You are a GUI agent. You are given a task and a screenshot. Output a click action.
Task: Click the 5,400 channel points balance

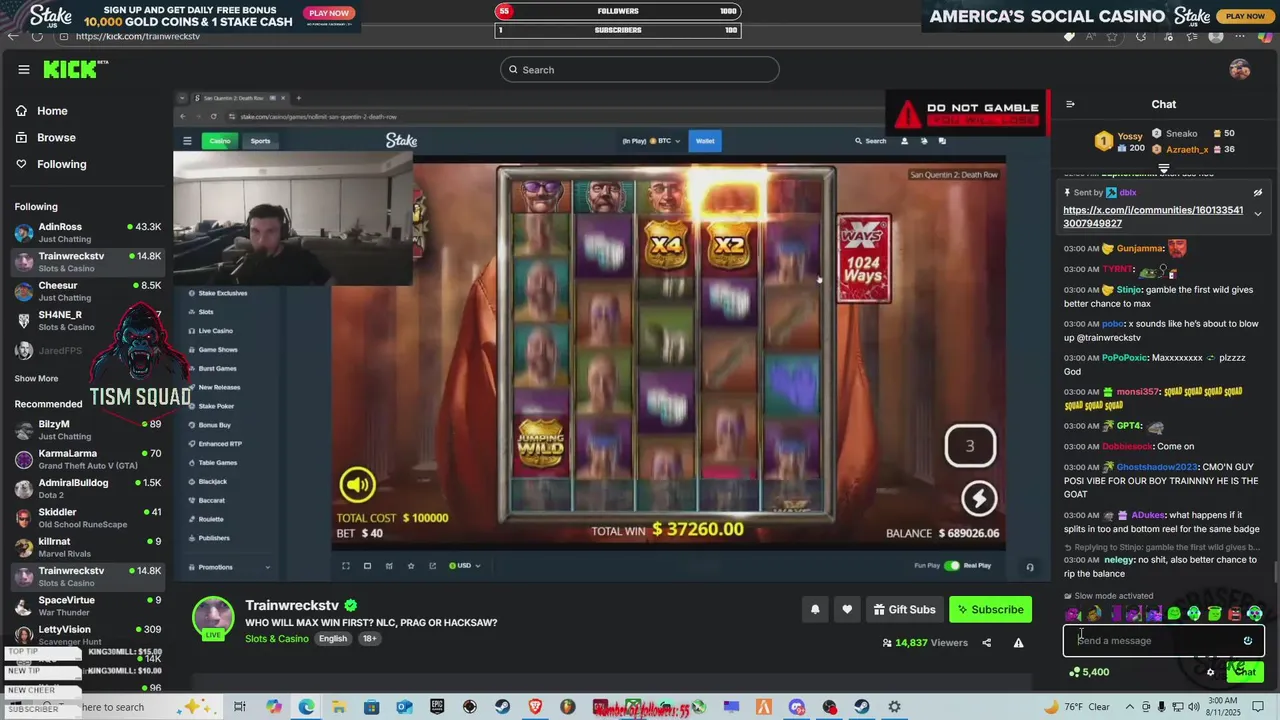click(1089, 672)
